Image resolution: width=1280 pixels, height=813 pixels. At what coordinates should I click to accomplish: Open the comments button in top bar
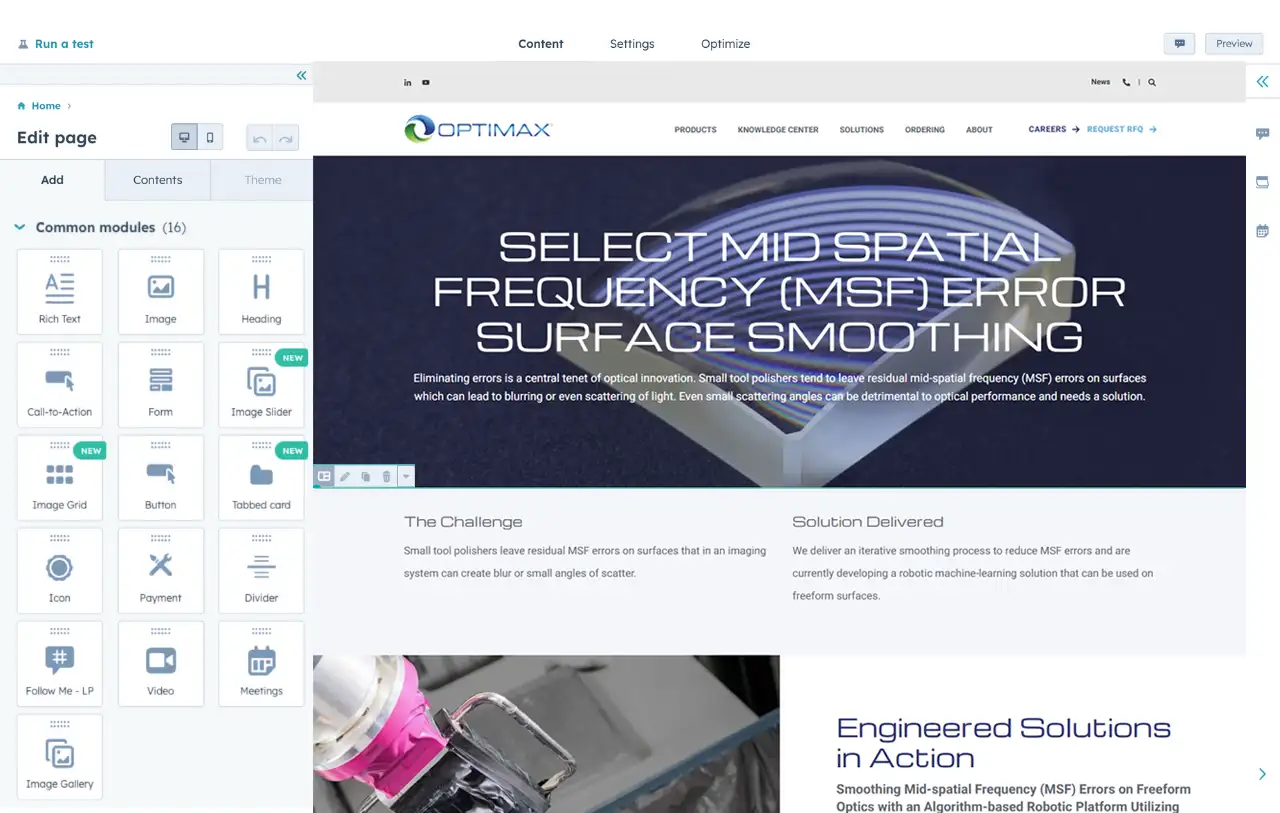click(x=1179, y=44)
